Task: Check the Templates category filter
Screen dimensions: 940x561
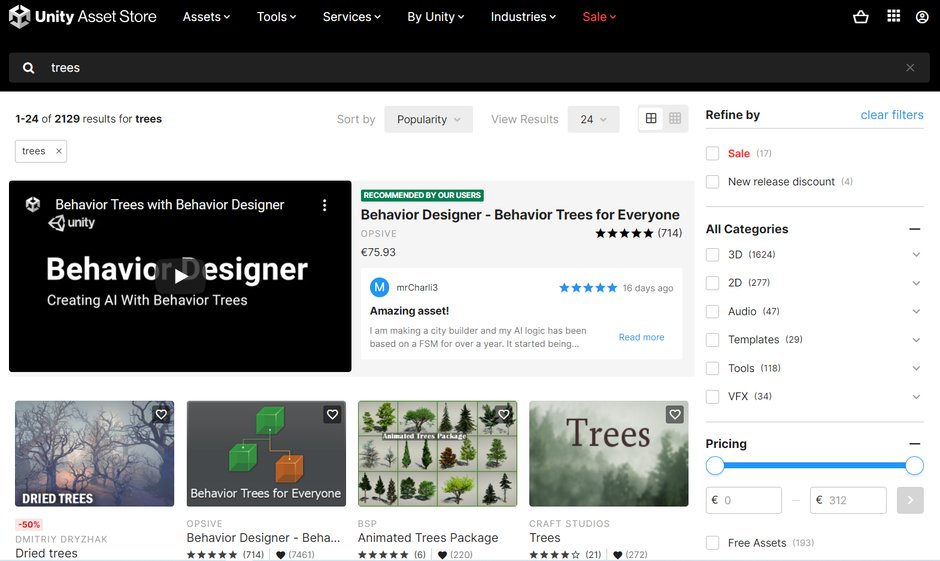Action: click(712, 340)
